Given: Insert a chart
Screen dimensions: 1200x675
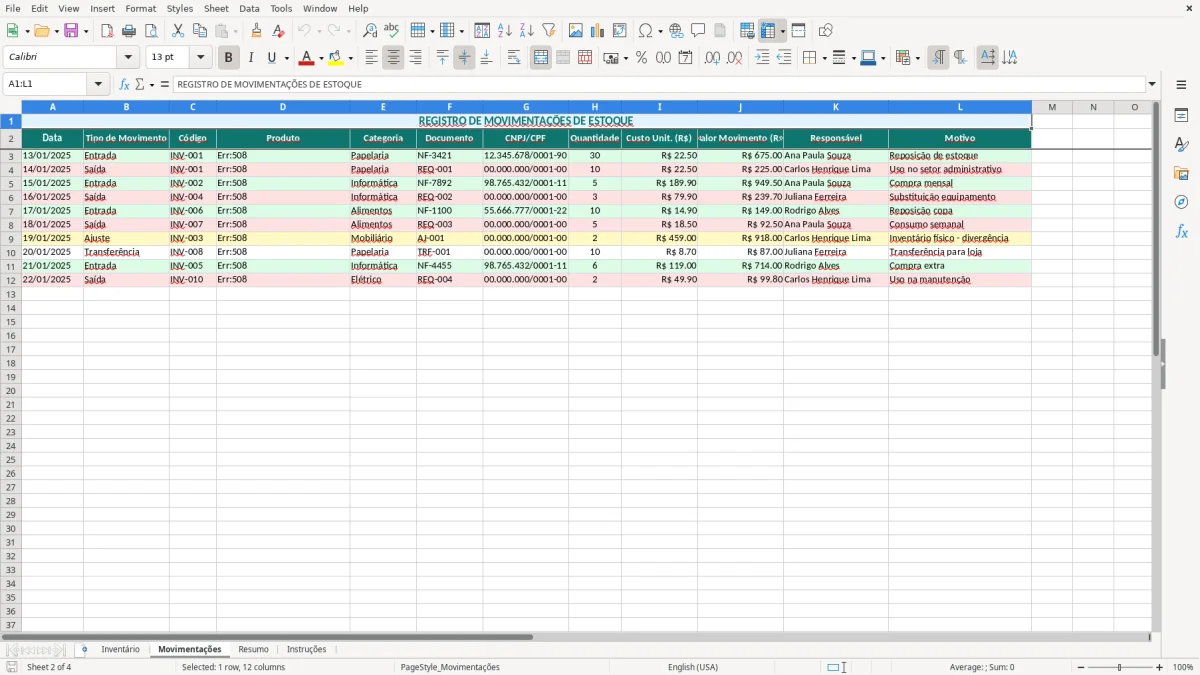Looking at the screenshot, I should click(598, 31).
